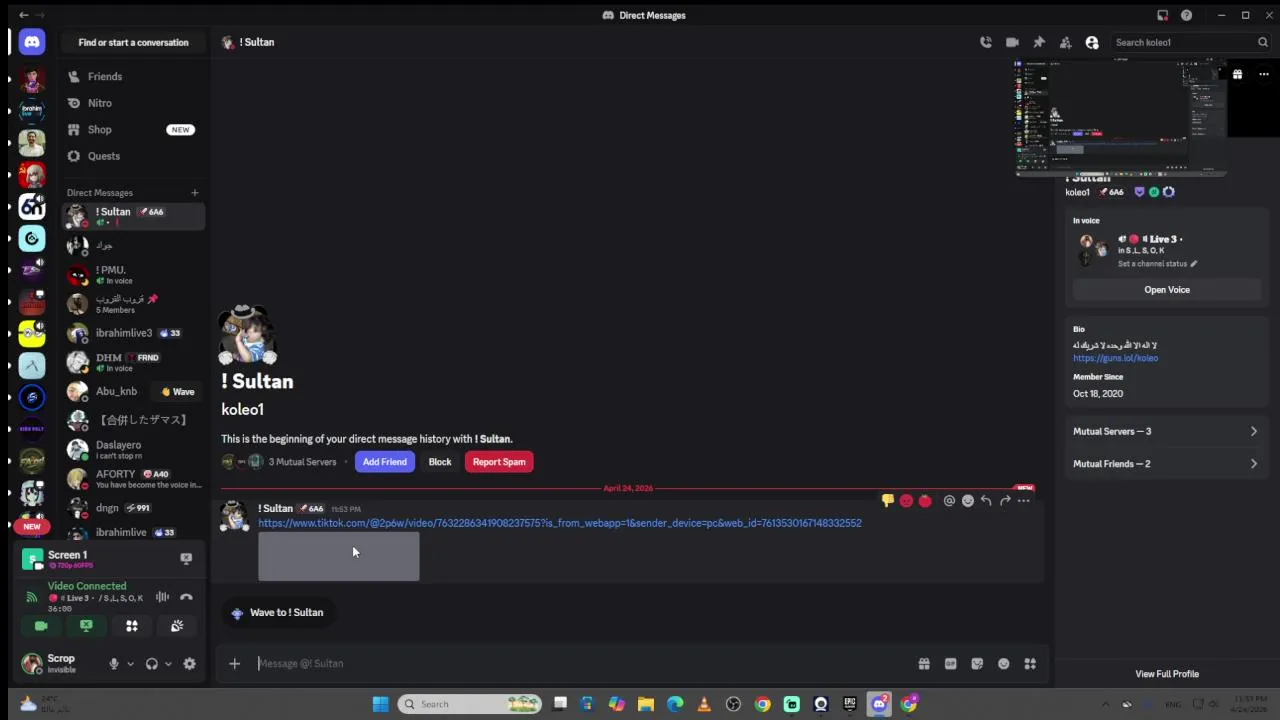1280x720 pixels.
Task: Forward Sultan's message arrow
Action: pos(1005,501)
